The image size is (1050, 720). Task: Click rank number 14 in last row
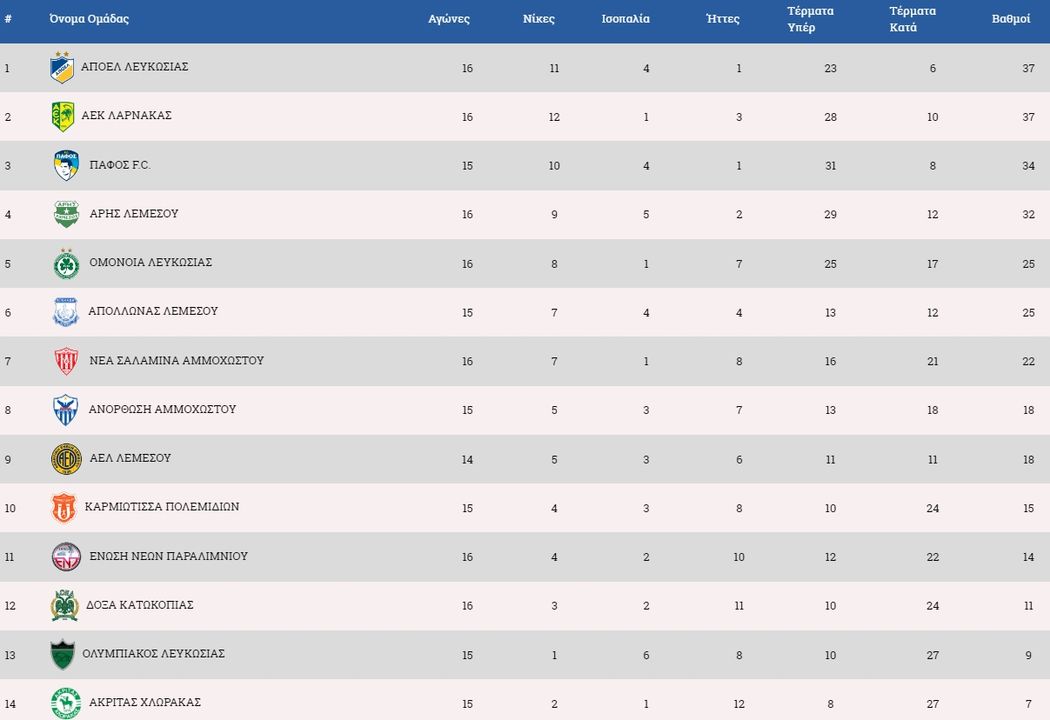[10, 705]
